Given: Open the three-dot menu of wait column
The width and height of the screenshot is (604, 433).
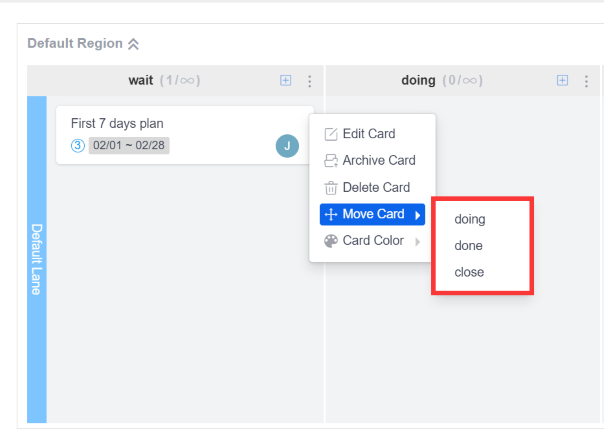Looking at the screenshot, I should tap(309, 81).
